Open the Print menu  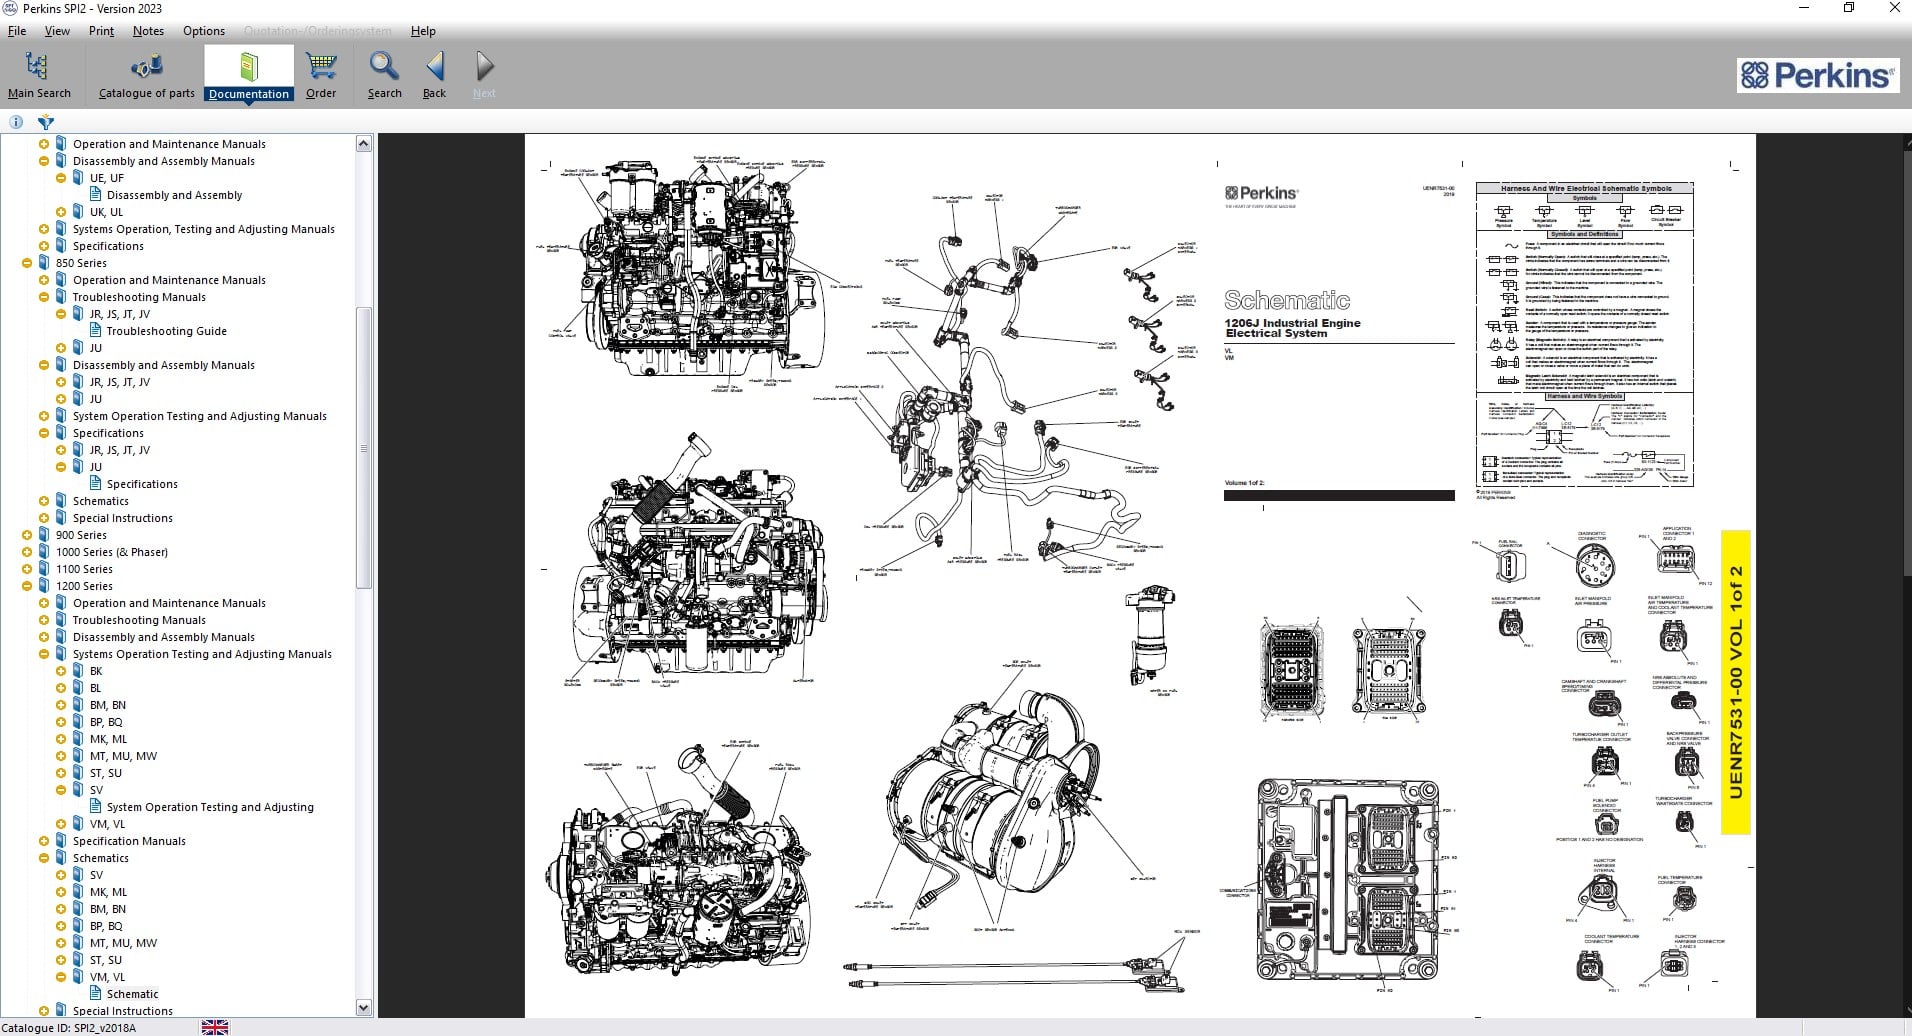[x=101, y=31]
